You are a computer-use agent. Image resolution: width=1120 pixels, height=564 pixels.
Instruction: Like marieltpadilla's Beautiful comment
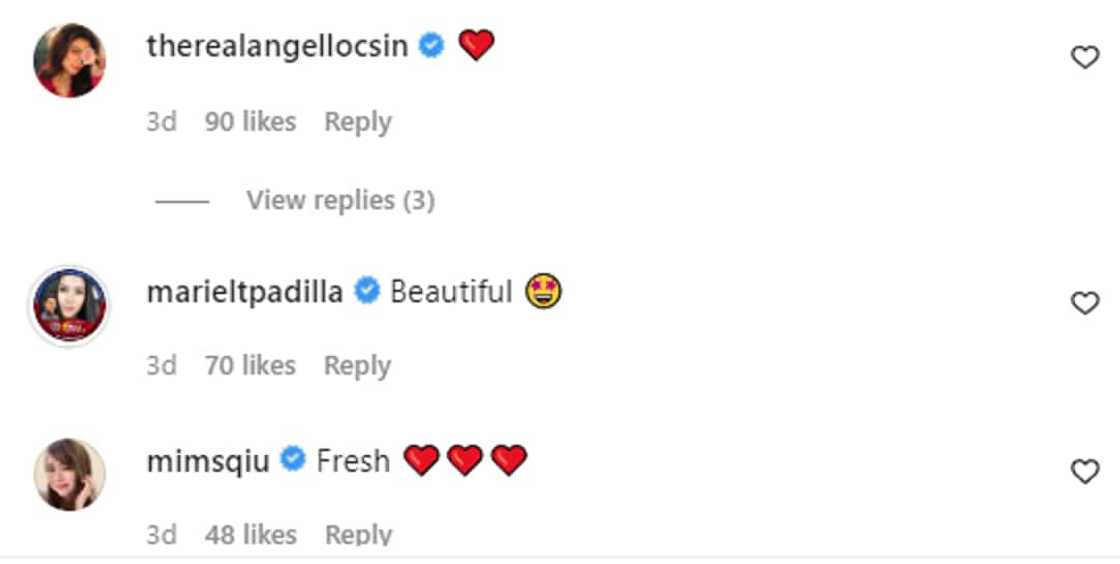coord(1085,303)
